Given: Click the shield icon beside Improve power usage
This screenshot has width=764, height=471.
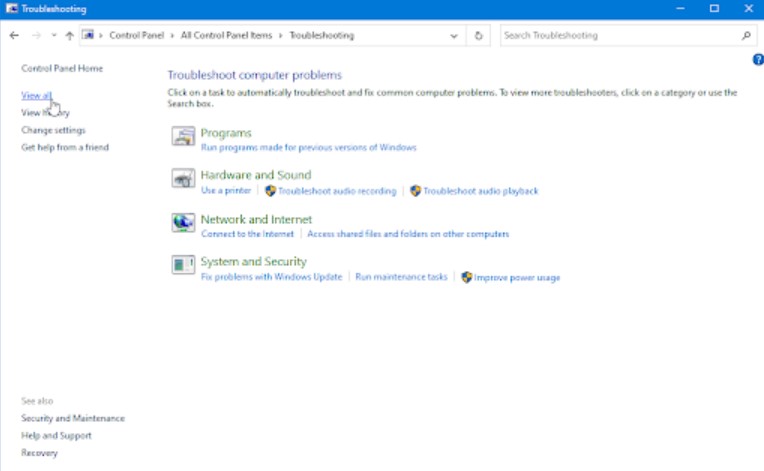Looking at the screenshot, I should tap(466, 277).
